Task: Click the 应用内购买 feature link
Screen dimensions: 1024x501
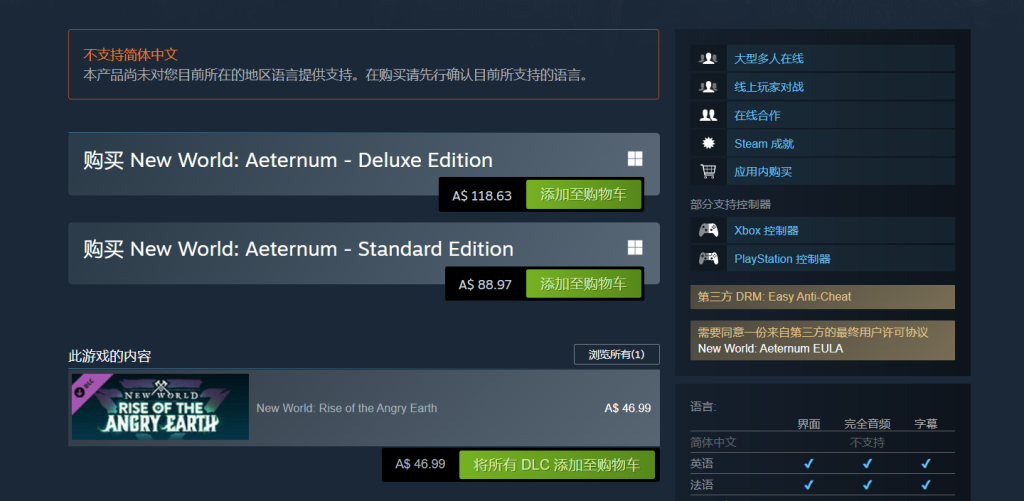Action: click(763, 172)
